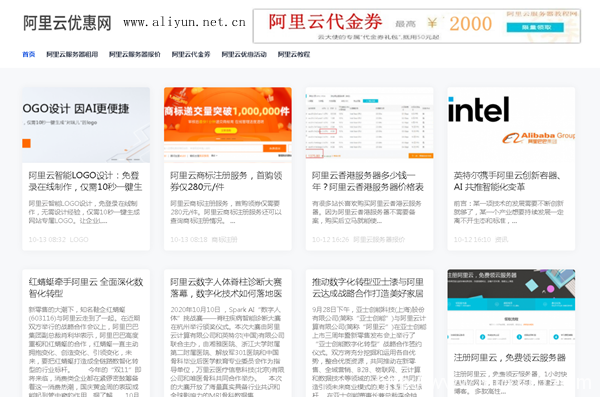The height and width of the screenshot is (397, 600).
Task: Open article 英特尔携手阿里云创新容器
Action: tap(507, 181)
